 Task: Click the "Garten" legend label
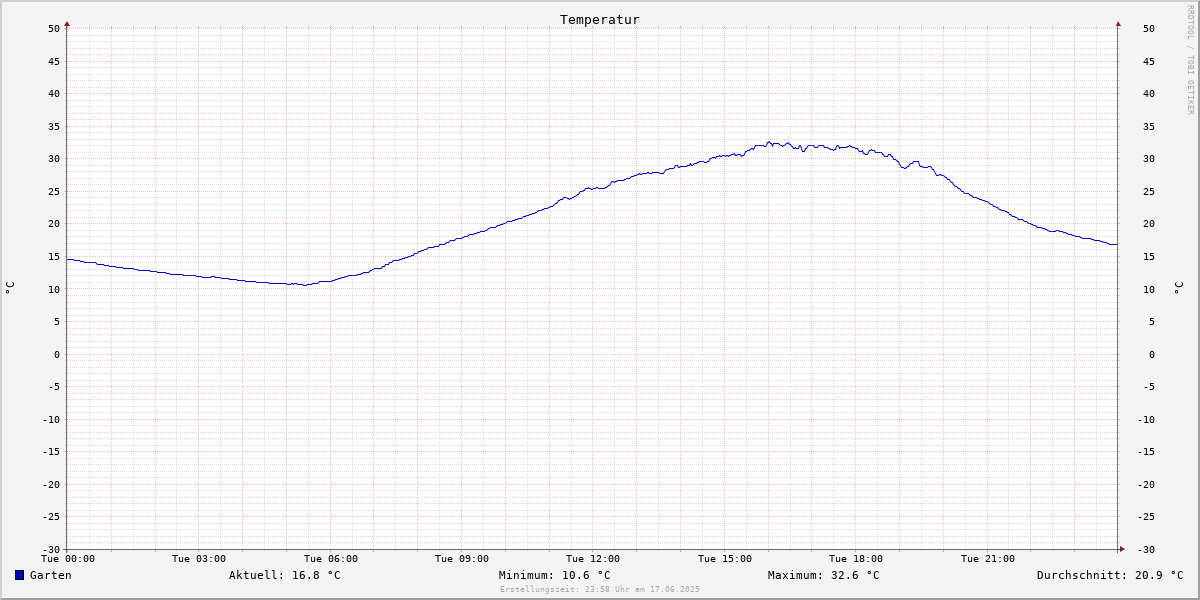click(51, 575)
